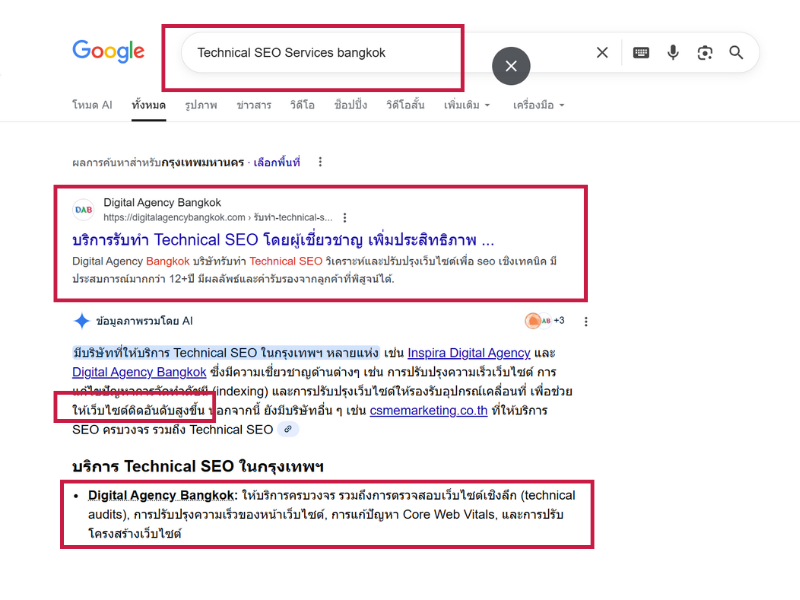Open three-dot menu beside Digital Agency Bangkok URL
The width and height of the screenshot is (800, 600).
pyautogui.click(x=345, y=217)
